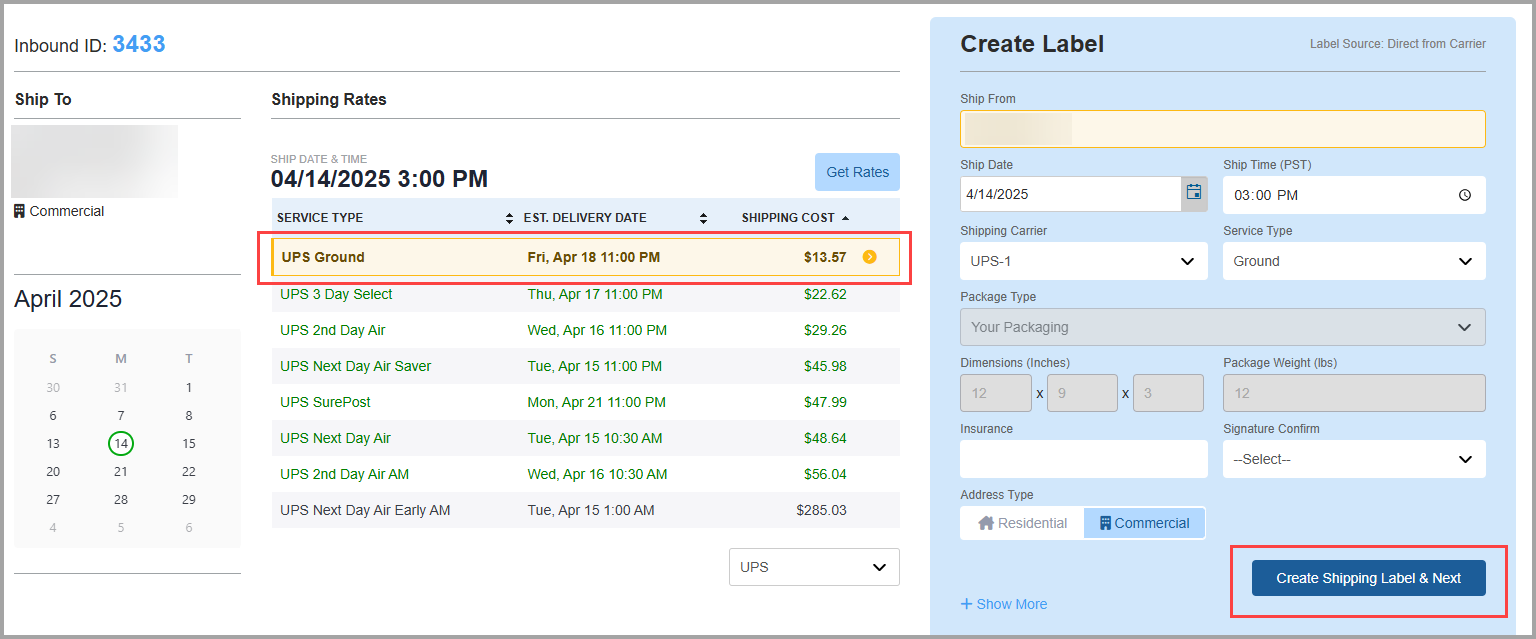Select UPS Next Day Air Early AM rate

tap(585, 510)
